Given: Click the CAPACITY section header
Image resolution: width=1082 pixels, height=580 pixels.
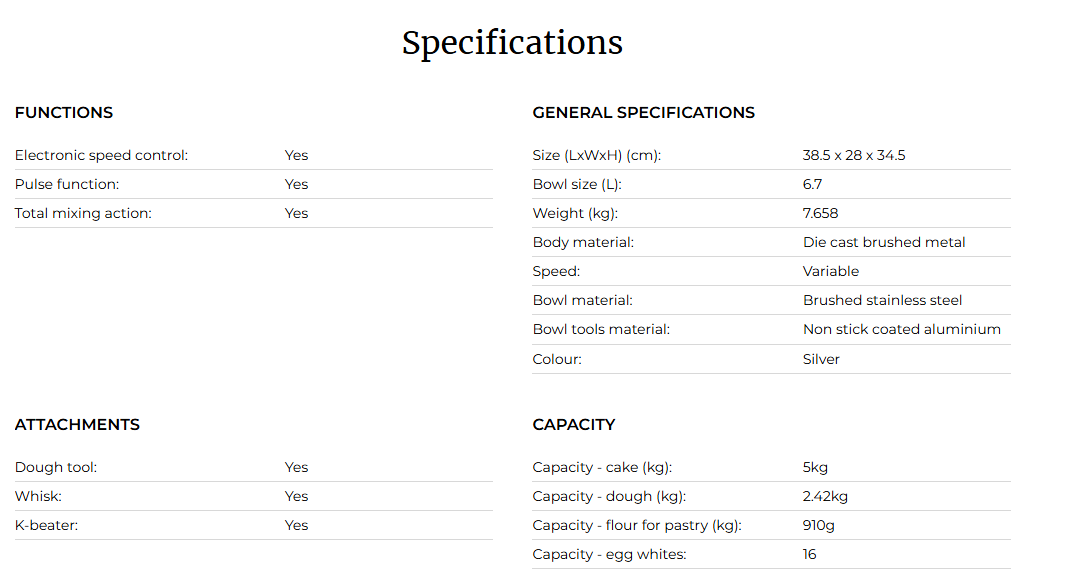Looking at the screenshot, I should click(573, 424).
